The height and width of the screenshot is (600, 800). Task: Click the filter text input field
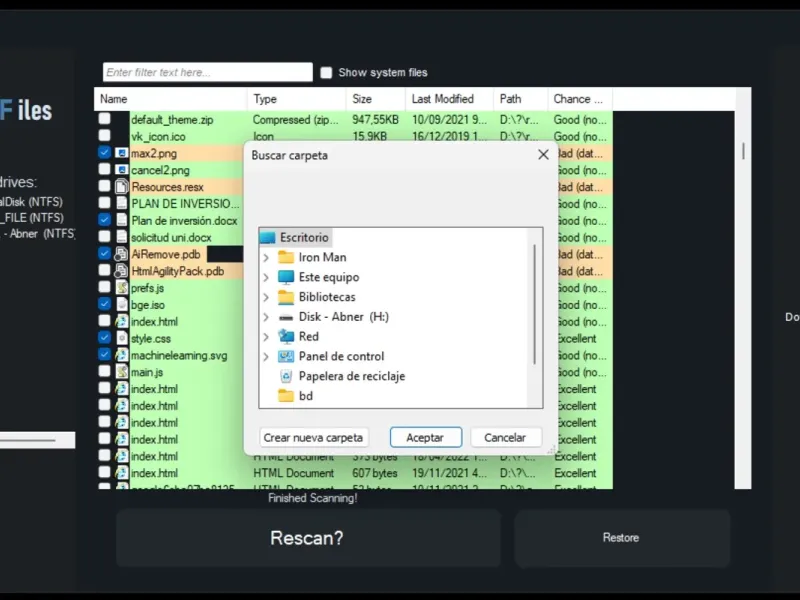tap(208, 72)
